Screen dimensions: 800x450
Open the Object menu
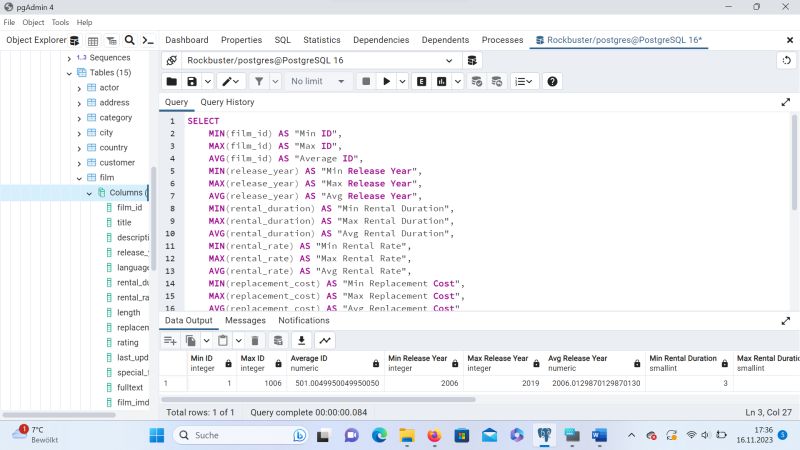pyautogui.click(x=33, y=22)
